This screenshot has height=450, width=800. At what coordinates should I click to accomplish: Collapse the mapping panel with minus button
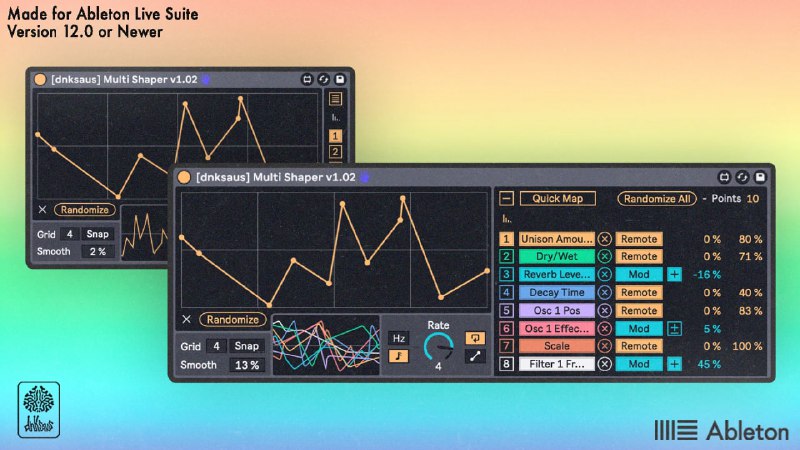tap(506, 198)
